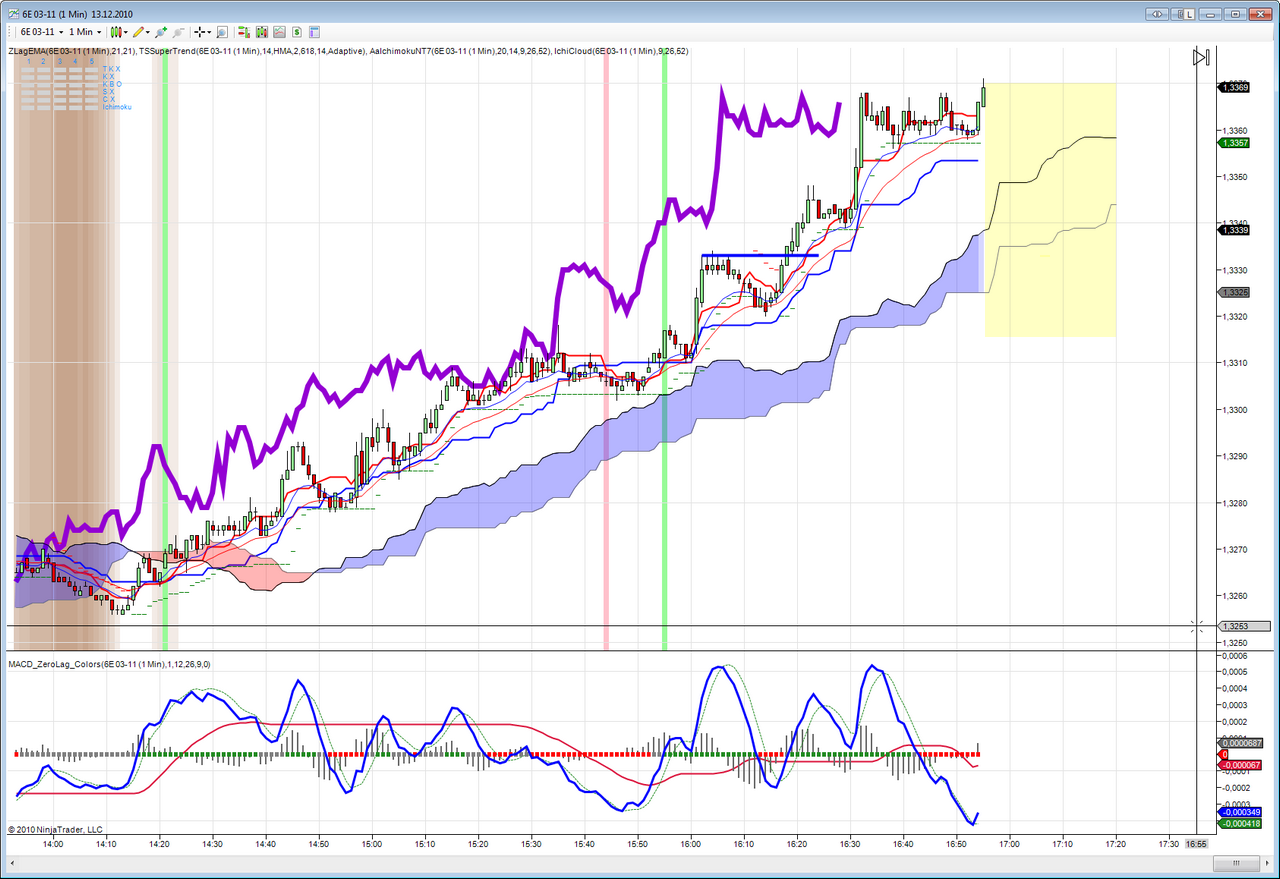1280x879 pixels.
Task: Select the pencil drawing tools icon
Action: coord(139,32)
